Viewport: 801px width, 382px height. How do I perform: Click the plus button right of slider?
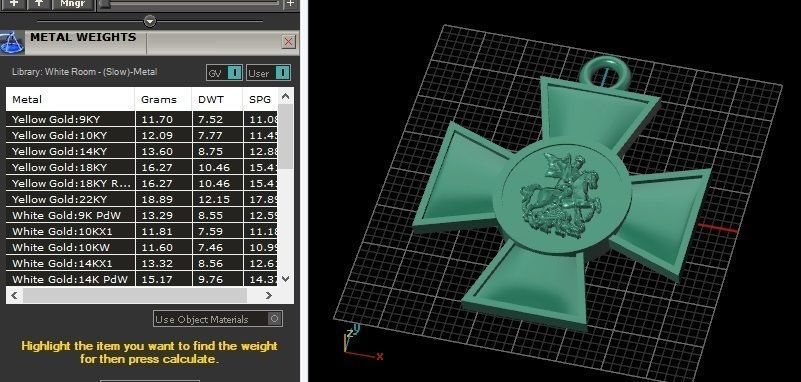pyautogui.click(x=290, y=4)
